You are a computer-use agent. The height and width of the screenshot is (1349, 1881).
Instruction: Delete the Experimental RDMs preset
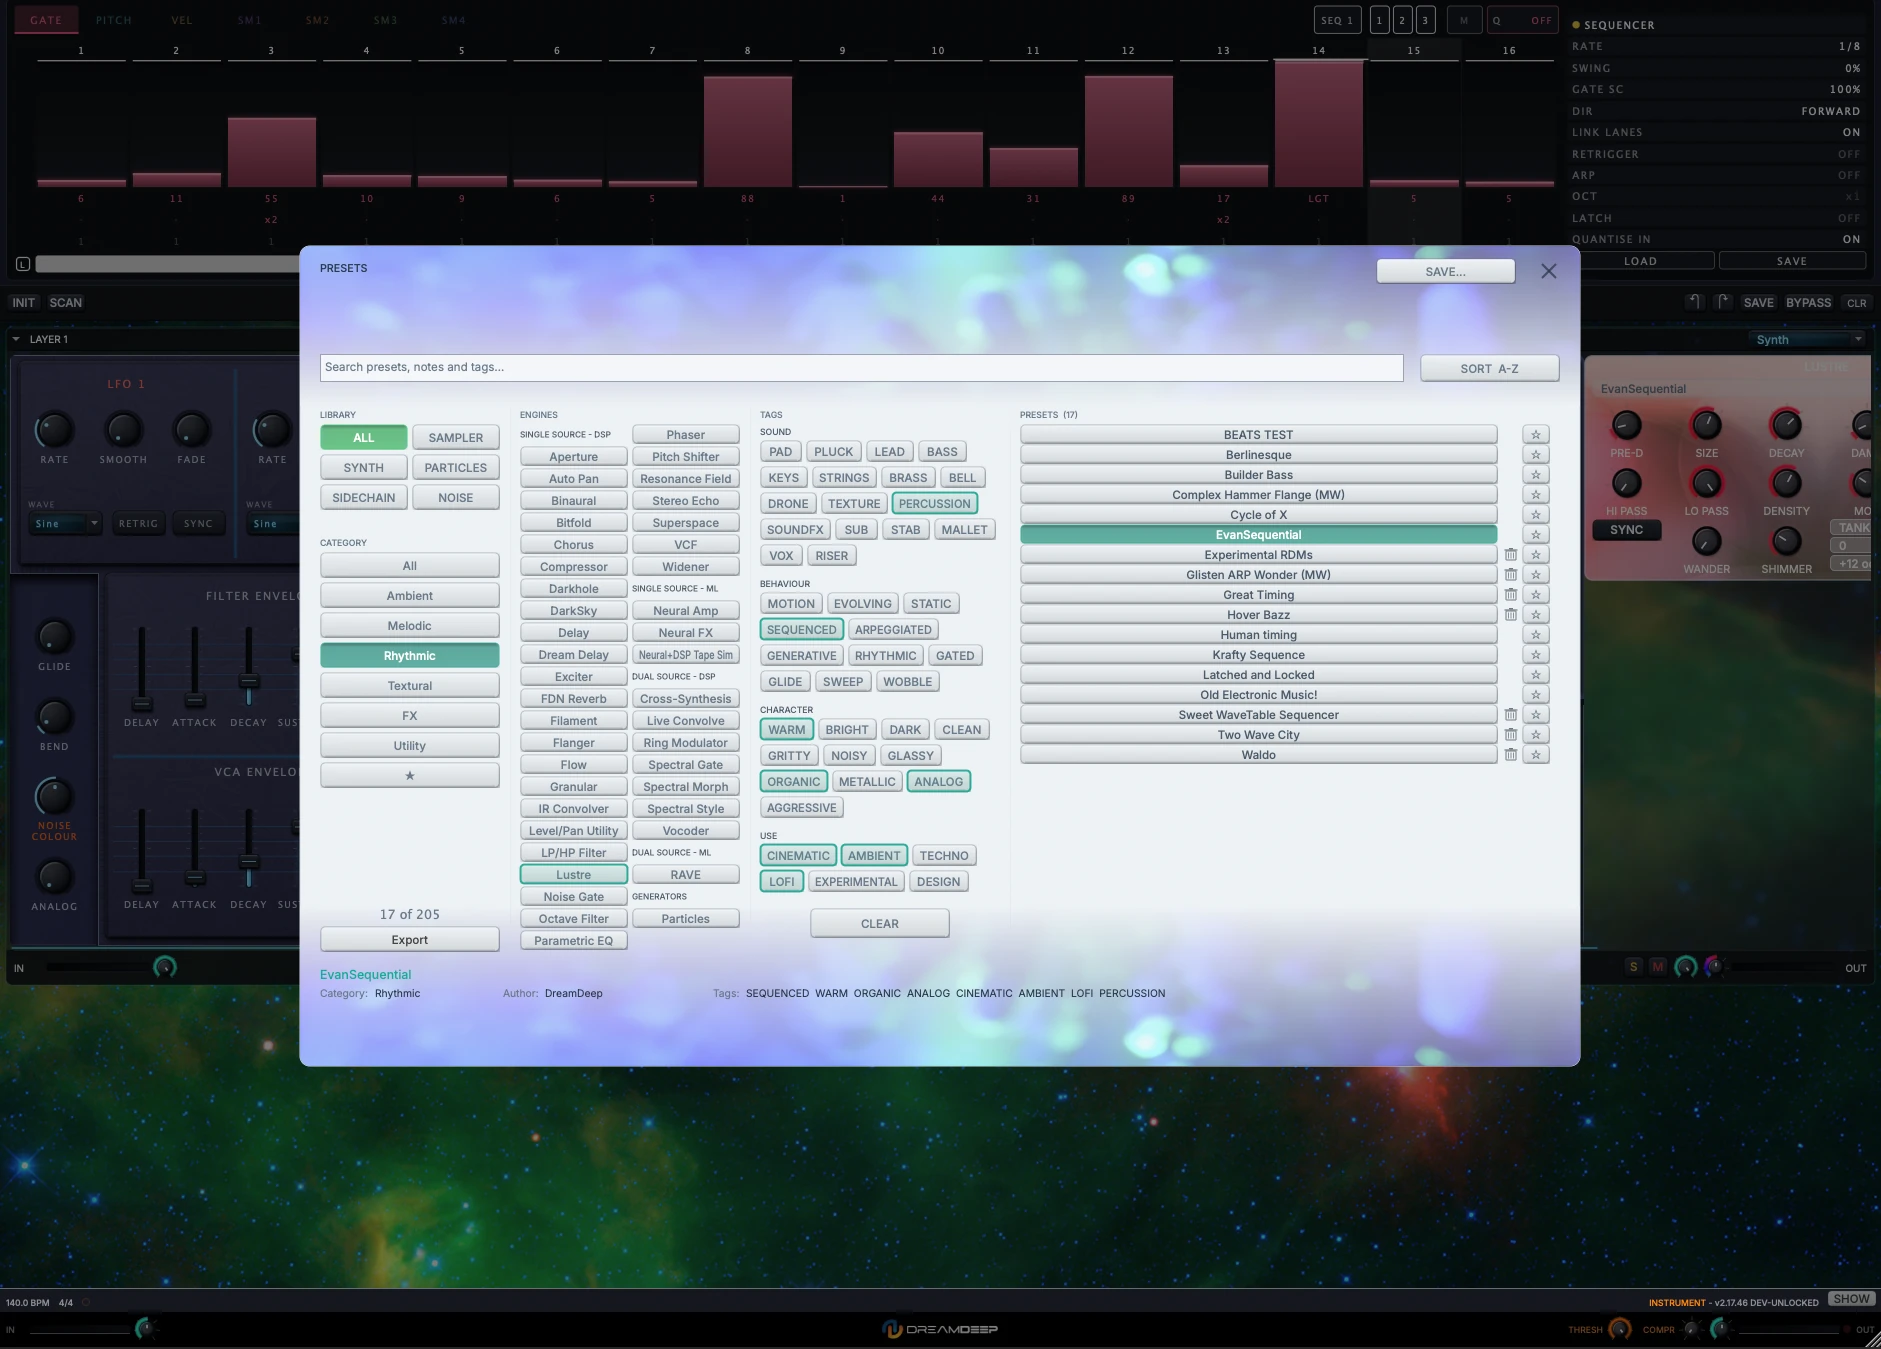coord(1510,555)
